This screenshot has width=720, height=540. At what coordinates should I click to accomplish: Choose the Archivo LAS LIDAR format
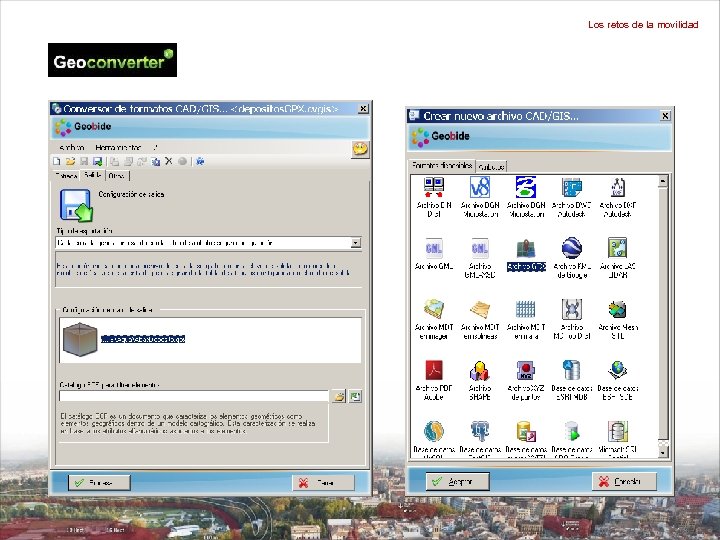point(618,248)
